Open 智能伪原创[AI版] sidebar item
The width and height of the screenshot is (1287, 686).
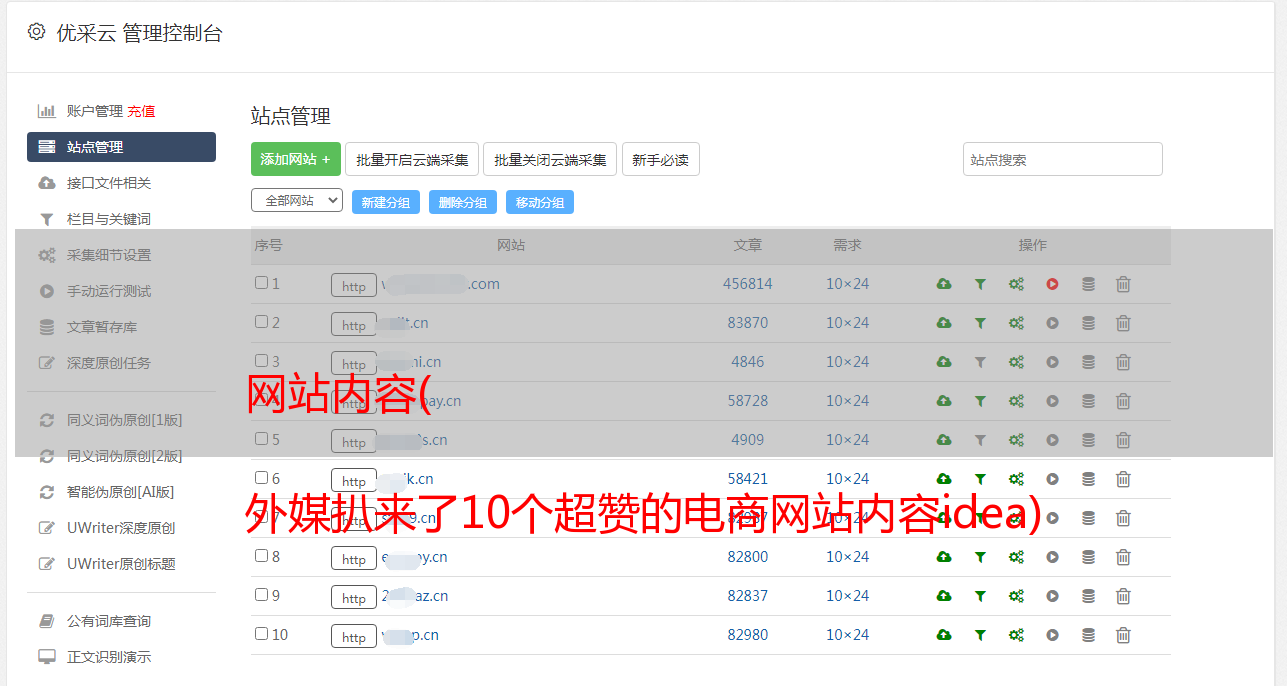pyautogui.click(x=121, y=492)
